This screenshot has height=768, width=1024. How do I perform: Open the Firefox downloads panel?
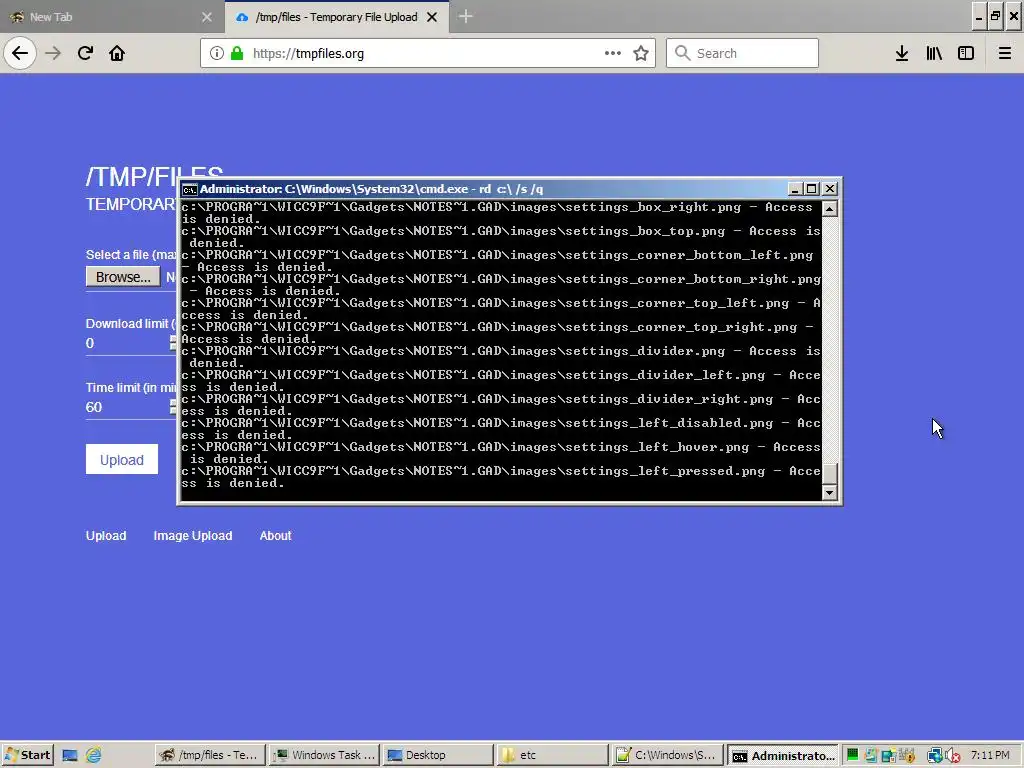coord(902,53)
